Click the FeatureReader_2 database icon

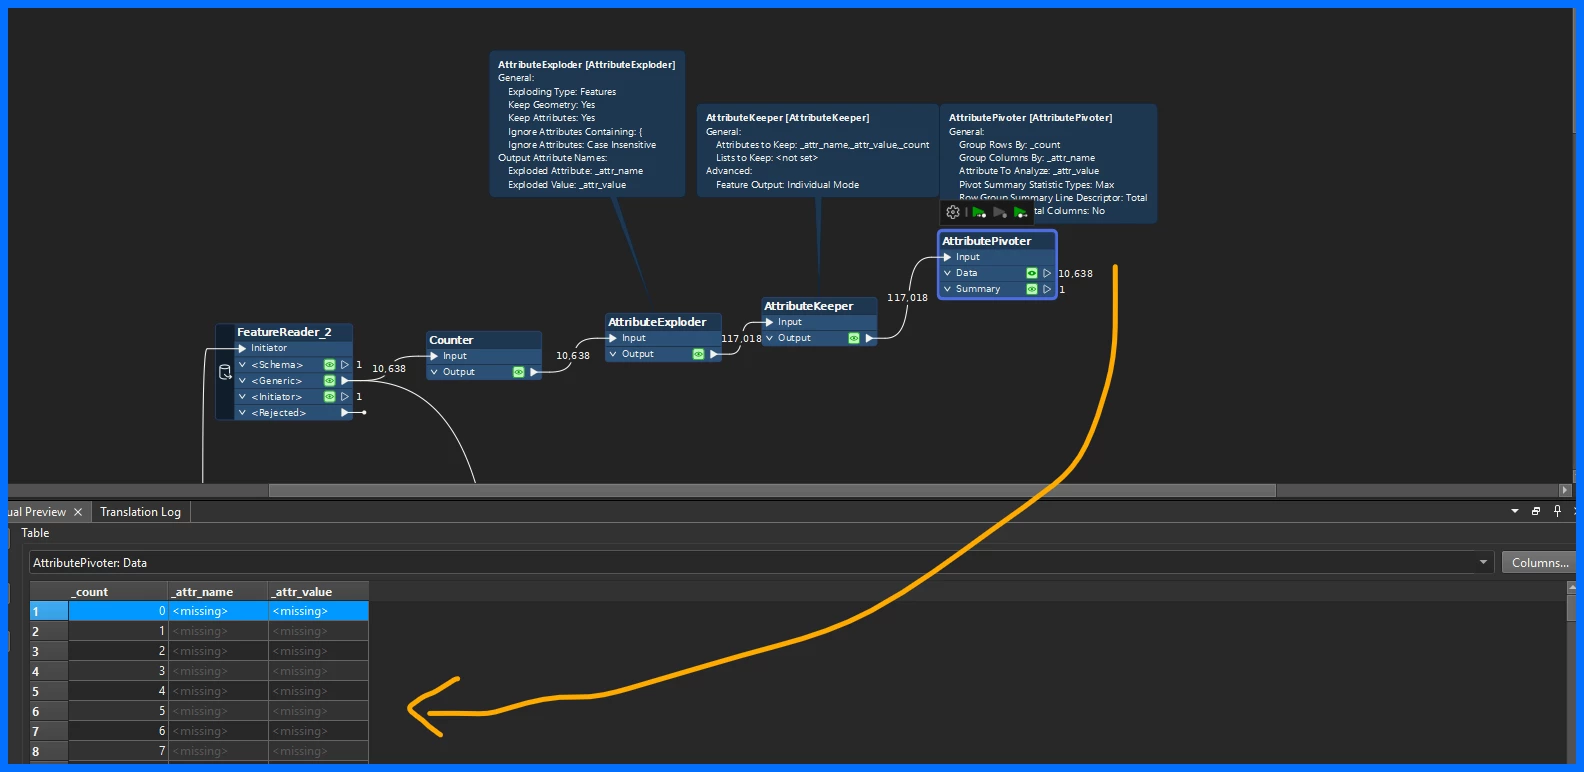[225, 372]
